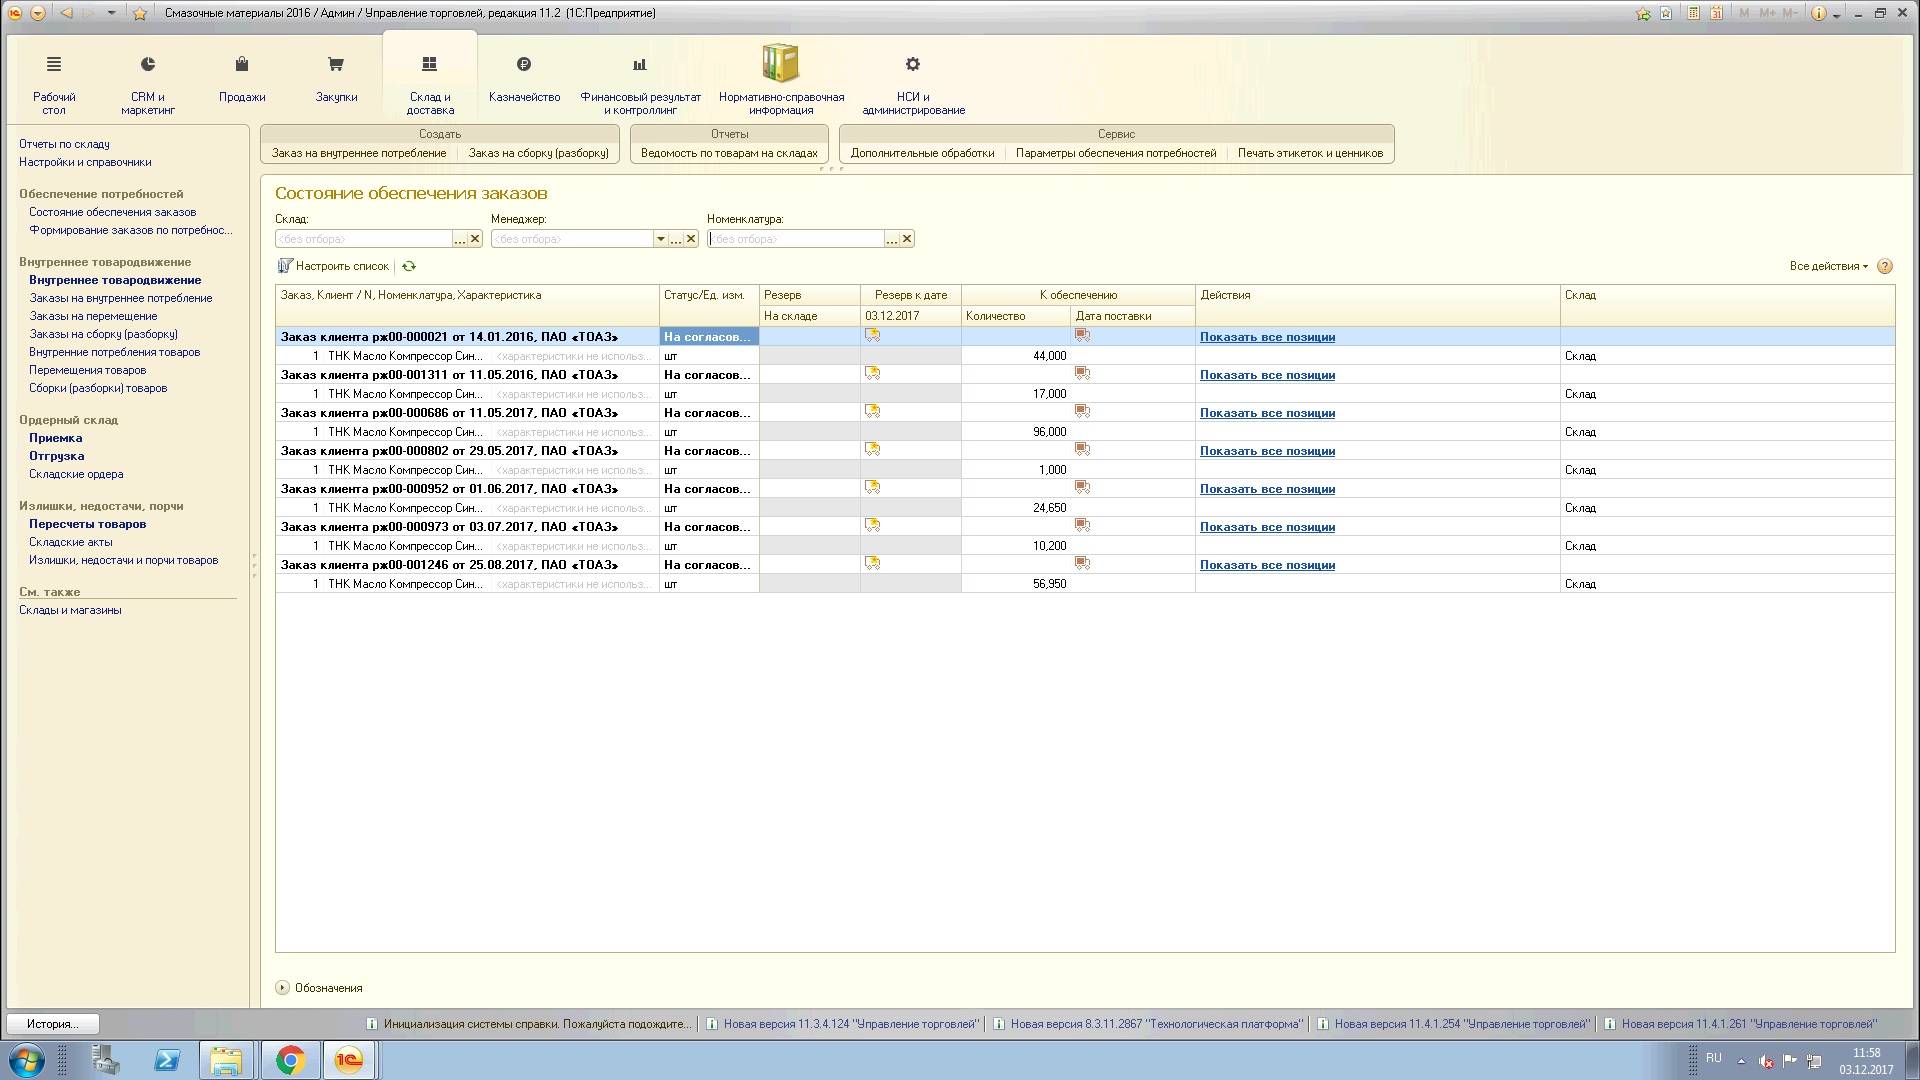Click the refresh list icon
The width and height of the screenshot is (1920, 1080).
pos(409,266)
